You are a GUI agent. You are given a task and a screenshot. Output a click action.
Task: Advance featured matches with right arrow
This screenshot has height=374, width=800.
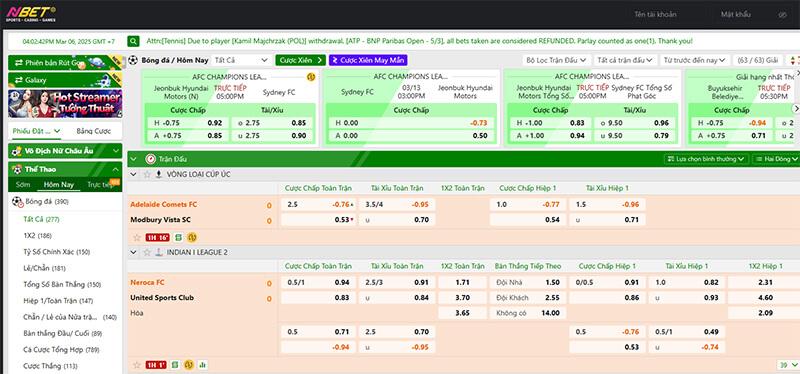pos(795,109)
